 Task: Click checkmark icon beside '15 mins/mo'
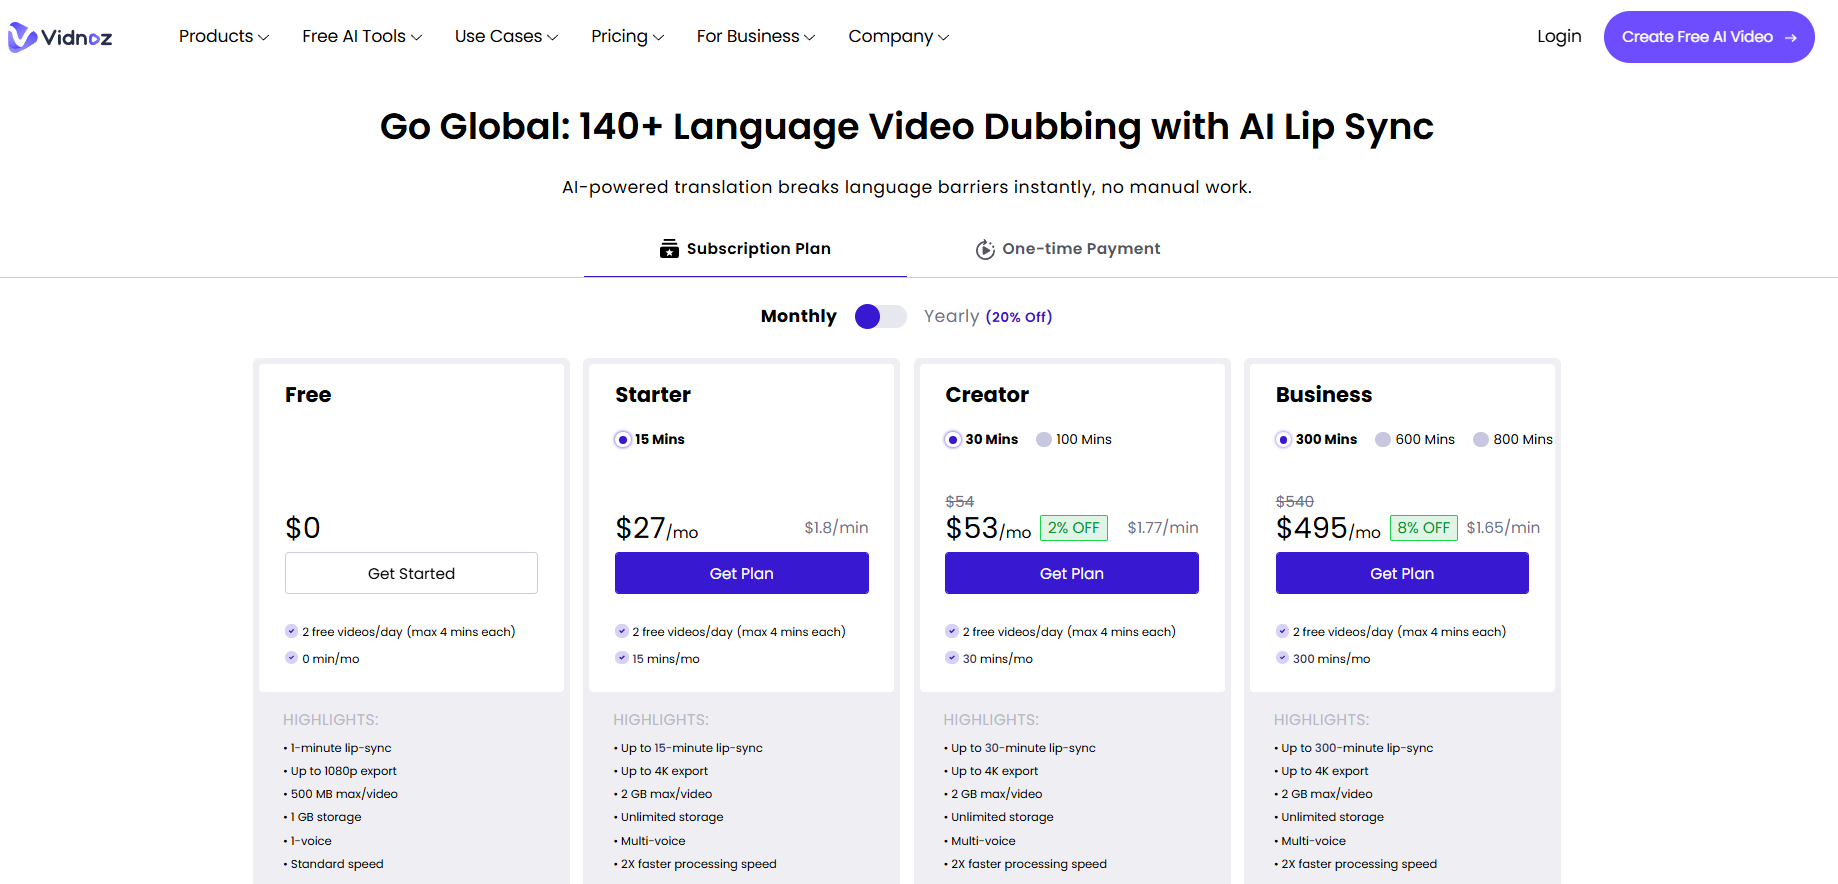click(621, 658)
